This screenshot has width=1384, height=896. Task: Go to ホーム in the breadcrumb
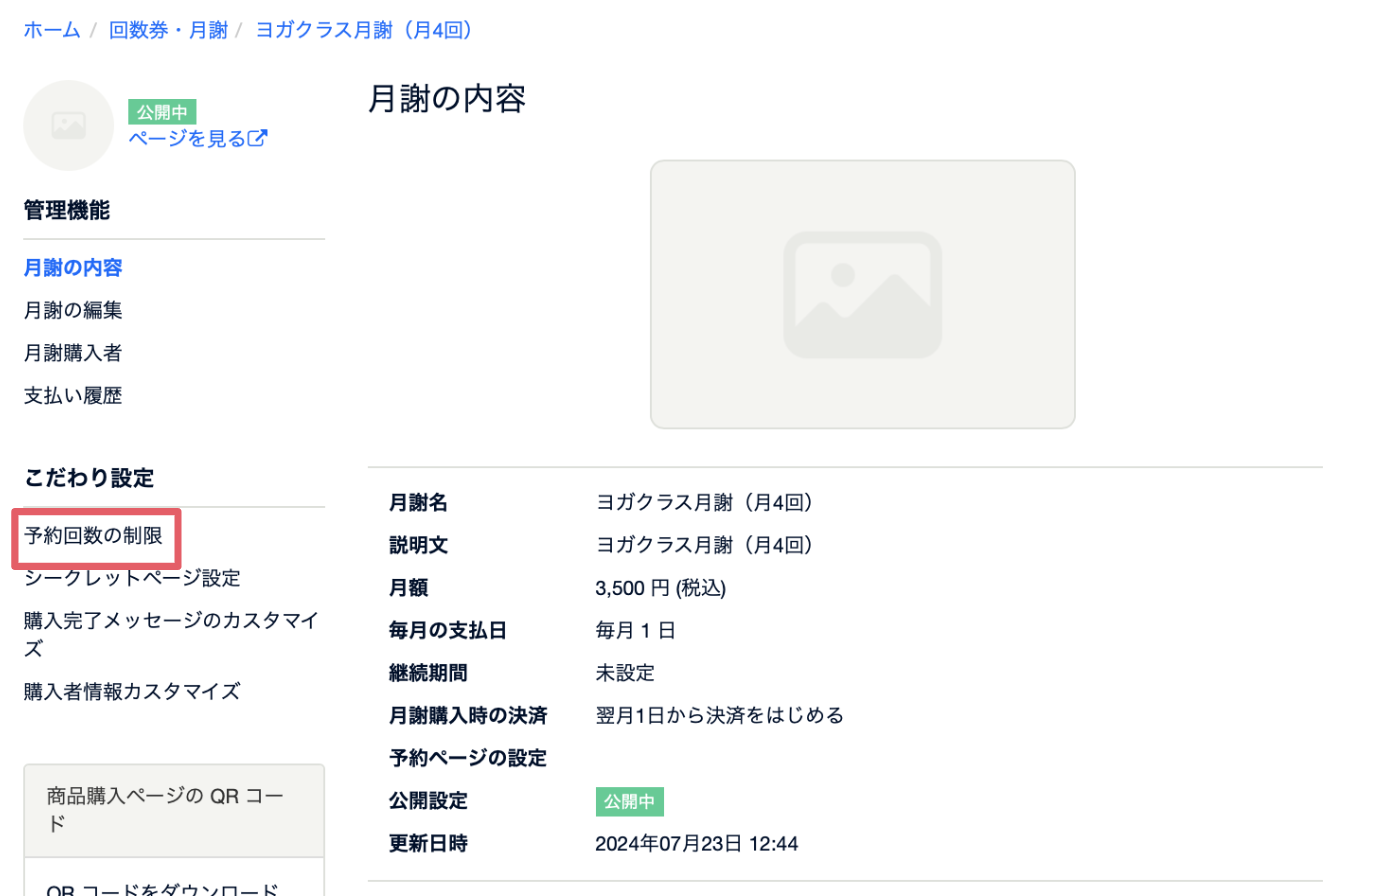click(52, 30)
